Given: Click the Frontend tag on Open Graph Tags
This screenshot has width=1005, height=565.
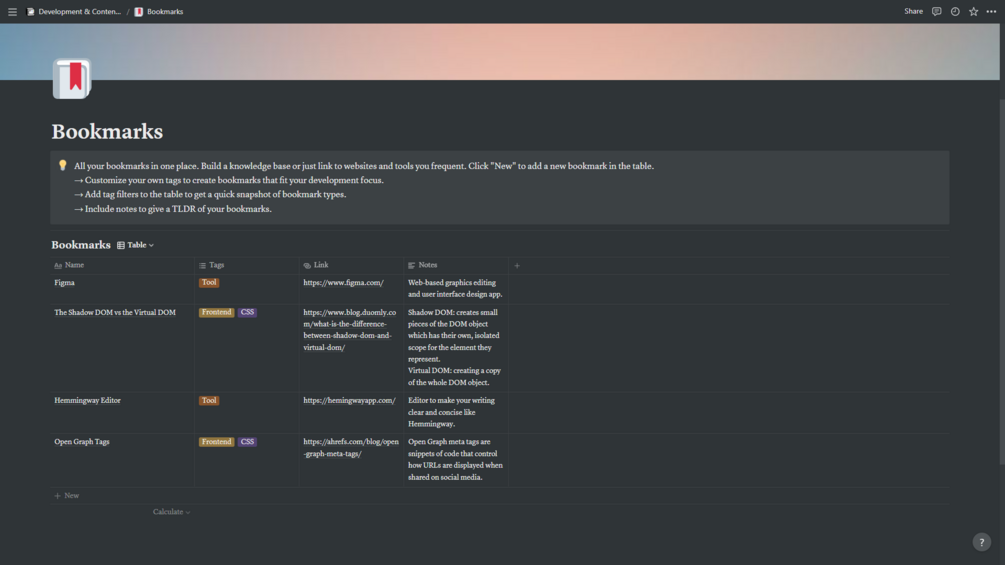Looking at the screenshot, I should pyautogui.click(x=216, y=442).
